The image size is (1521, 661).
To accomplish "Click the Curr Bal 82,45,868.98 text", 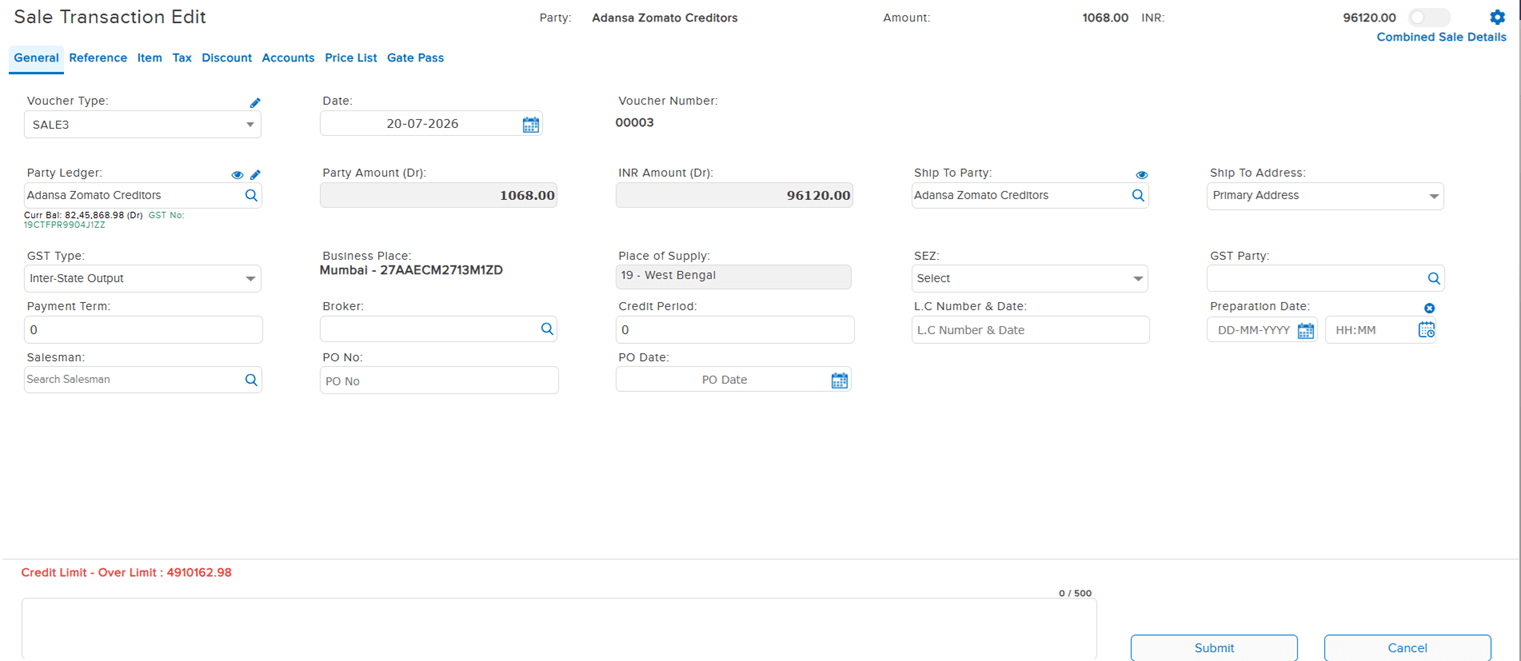I will click(83, 215).
